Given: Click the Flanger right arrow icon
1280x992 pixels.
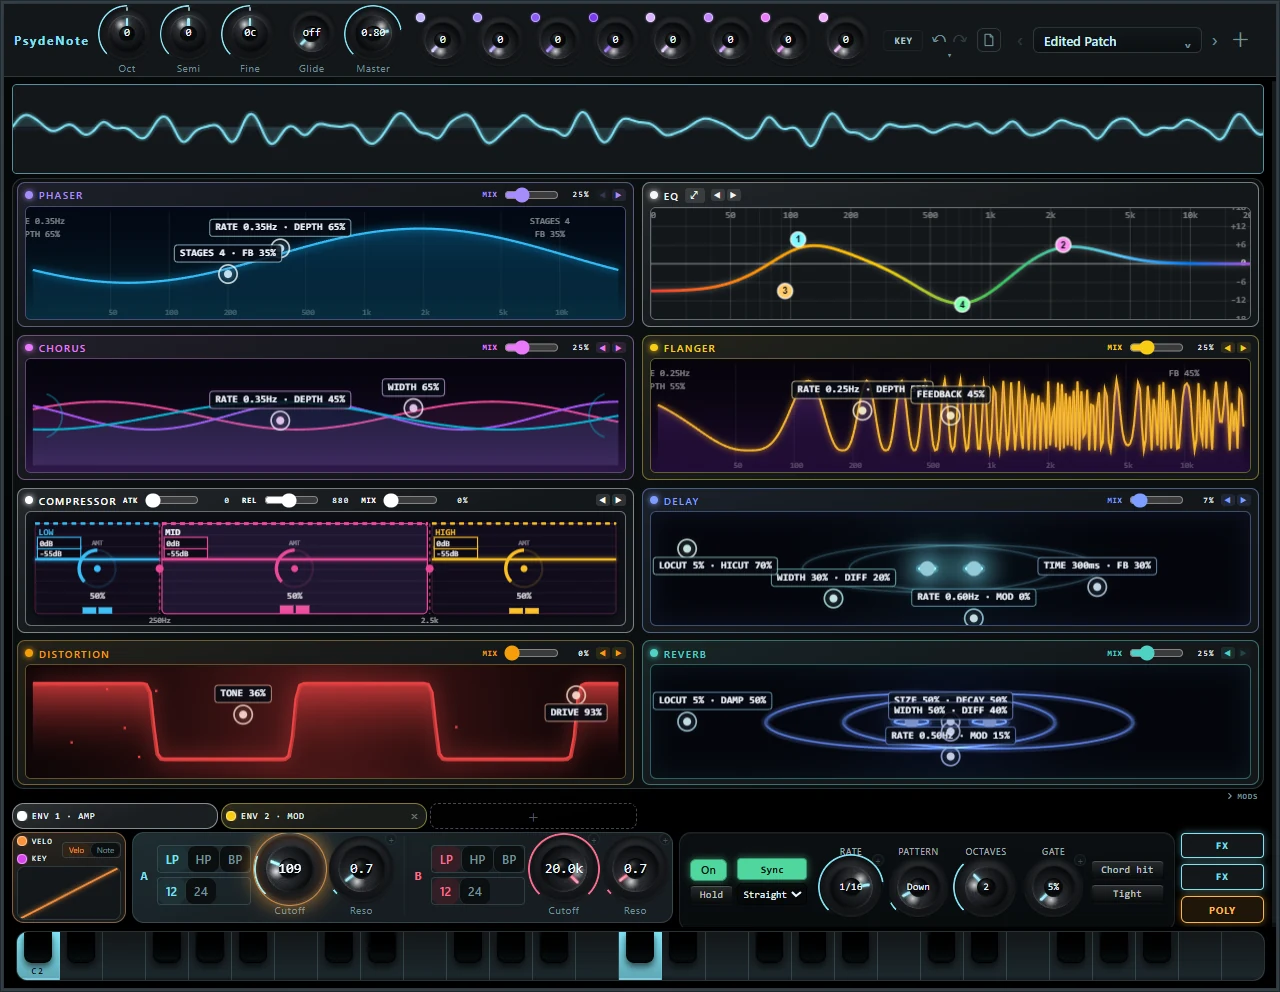Looking at the screenshot, I should 1243,348.
